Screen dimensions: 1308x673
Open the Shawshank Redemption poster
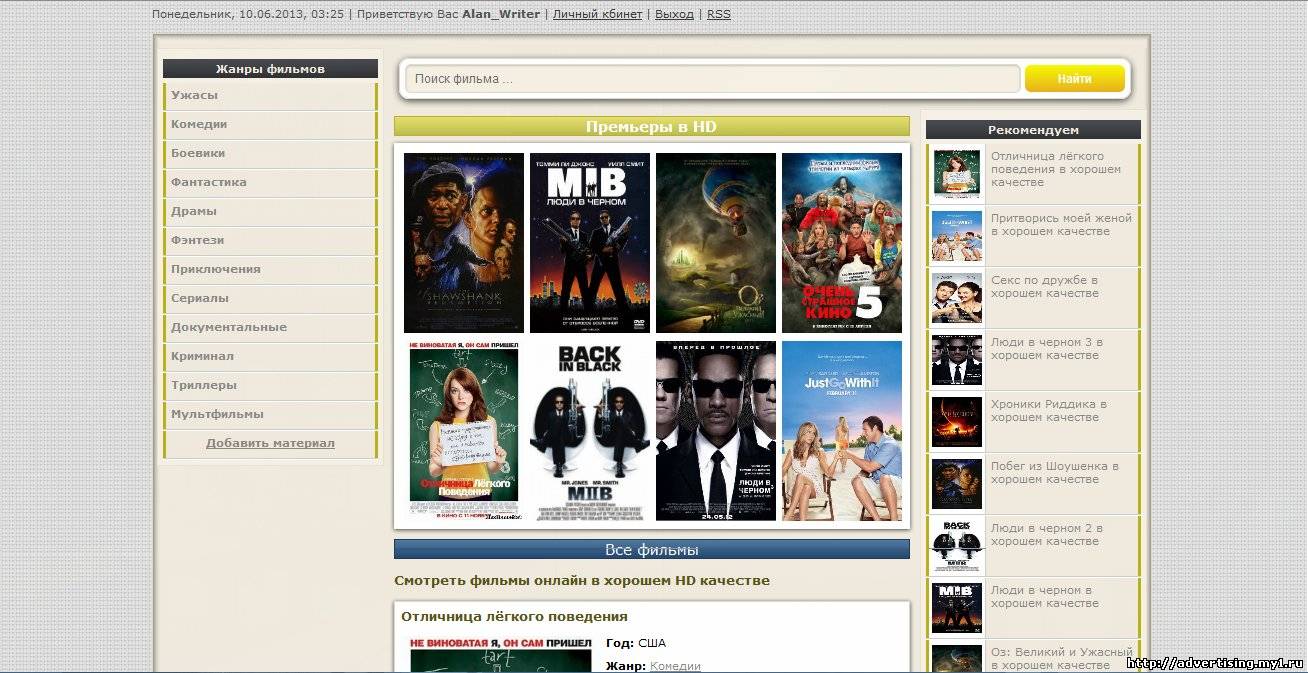click(x=464, y=243)
